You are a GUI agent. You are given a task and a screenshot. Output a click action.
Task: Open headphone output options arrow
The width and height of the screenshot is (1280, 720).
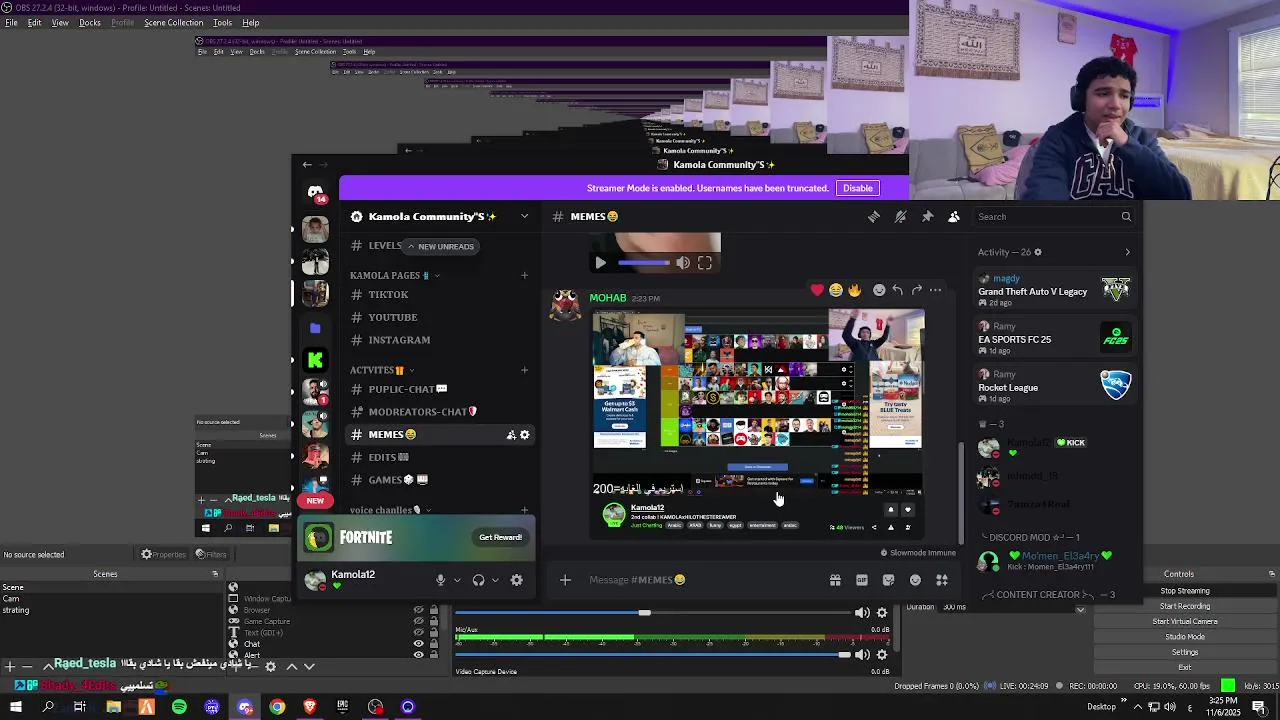[x=495, y=580]
